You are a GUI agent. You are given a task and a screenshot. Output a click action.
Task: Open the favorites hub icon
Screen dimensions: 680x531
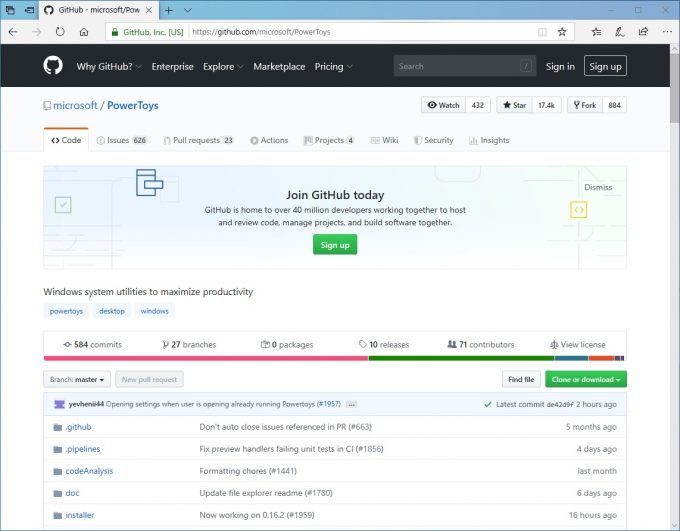click(596, 32)
